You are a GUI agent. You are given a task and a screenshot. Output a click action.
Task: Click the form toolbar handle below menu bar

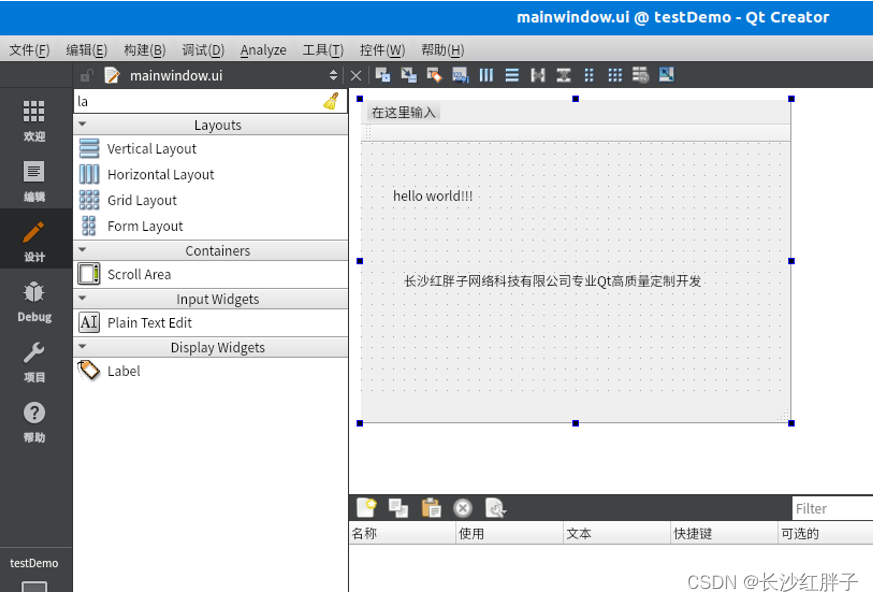pos(368,133)
